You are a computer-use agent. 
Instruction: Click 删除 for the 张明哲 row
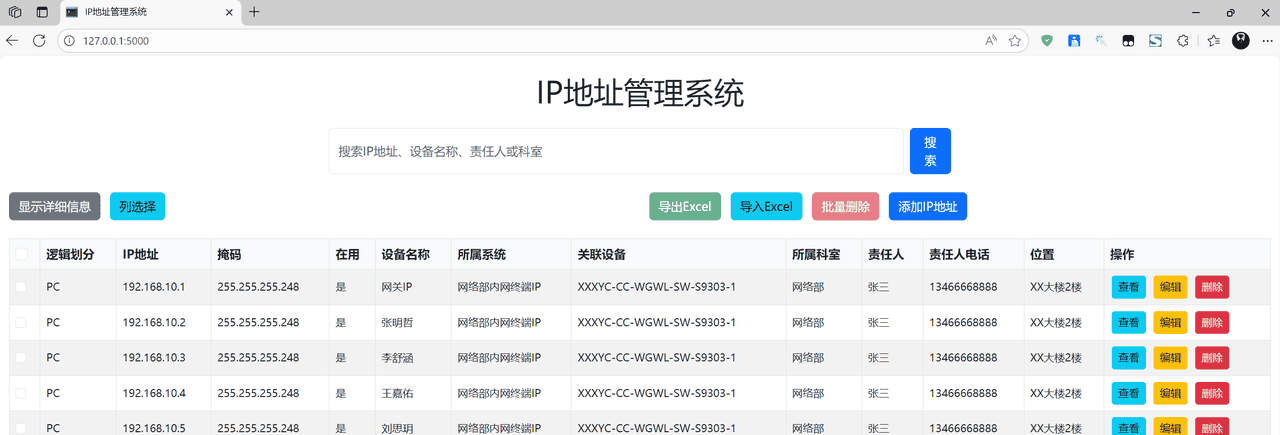(1212, 322)
